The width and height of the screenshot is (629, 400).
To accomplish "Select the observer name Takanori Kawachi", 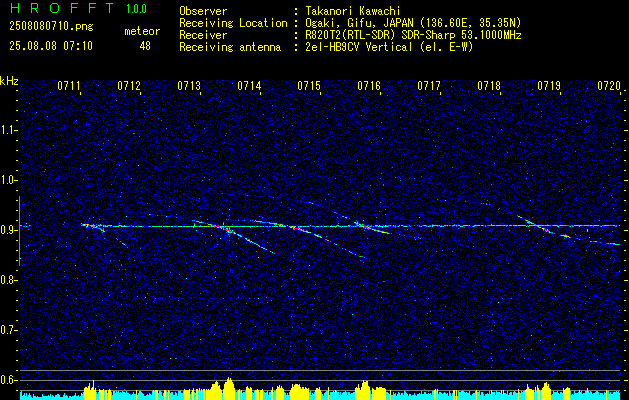I will [x=353, y=11].
